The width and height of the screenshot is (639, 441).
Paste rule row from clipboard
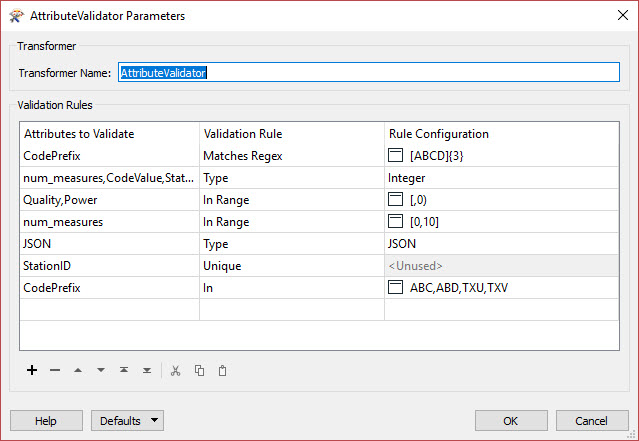(x=223, y=370)
